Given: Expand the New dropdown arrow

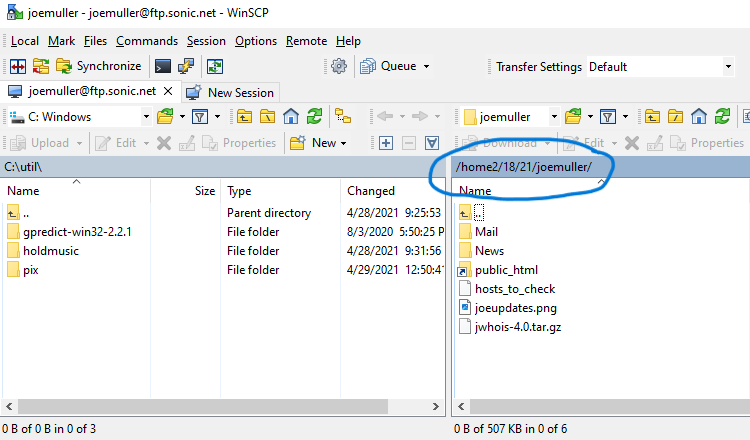Looking at the screenshot, I should (343, 143).
